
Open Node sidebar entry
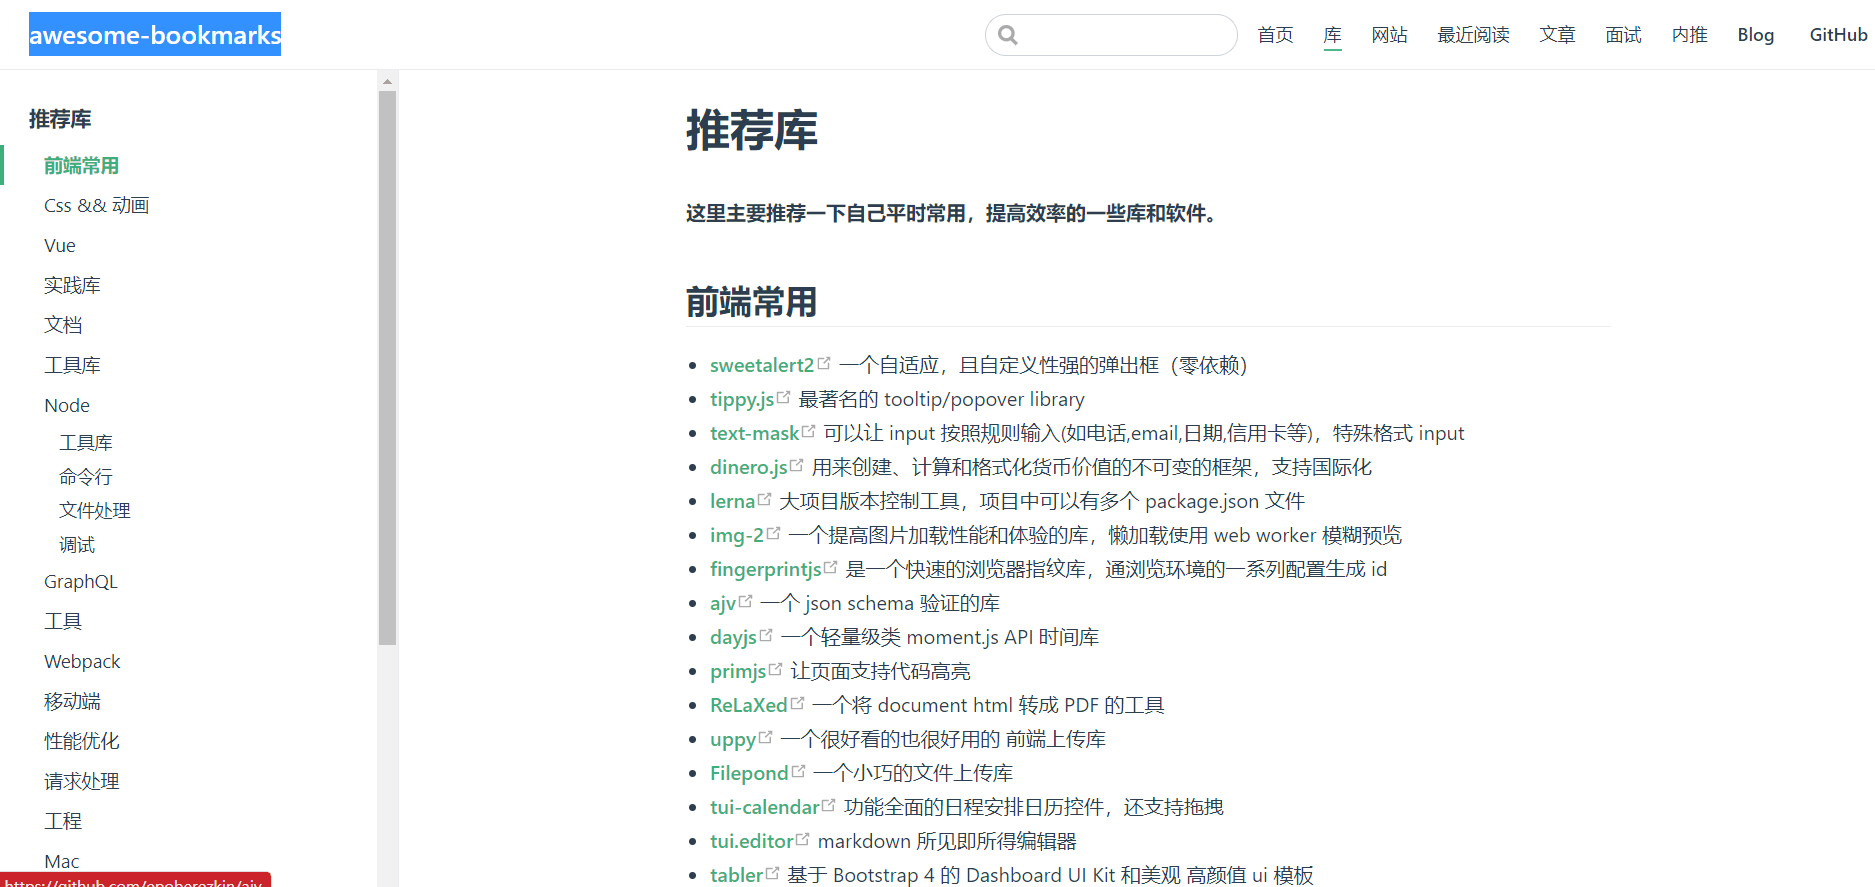(x=67, y=405)
